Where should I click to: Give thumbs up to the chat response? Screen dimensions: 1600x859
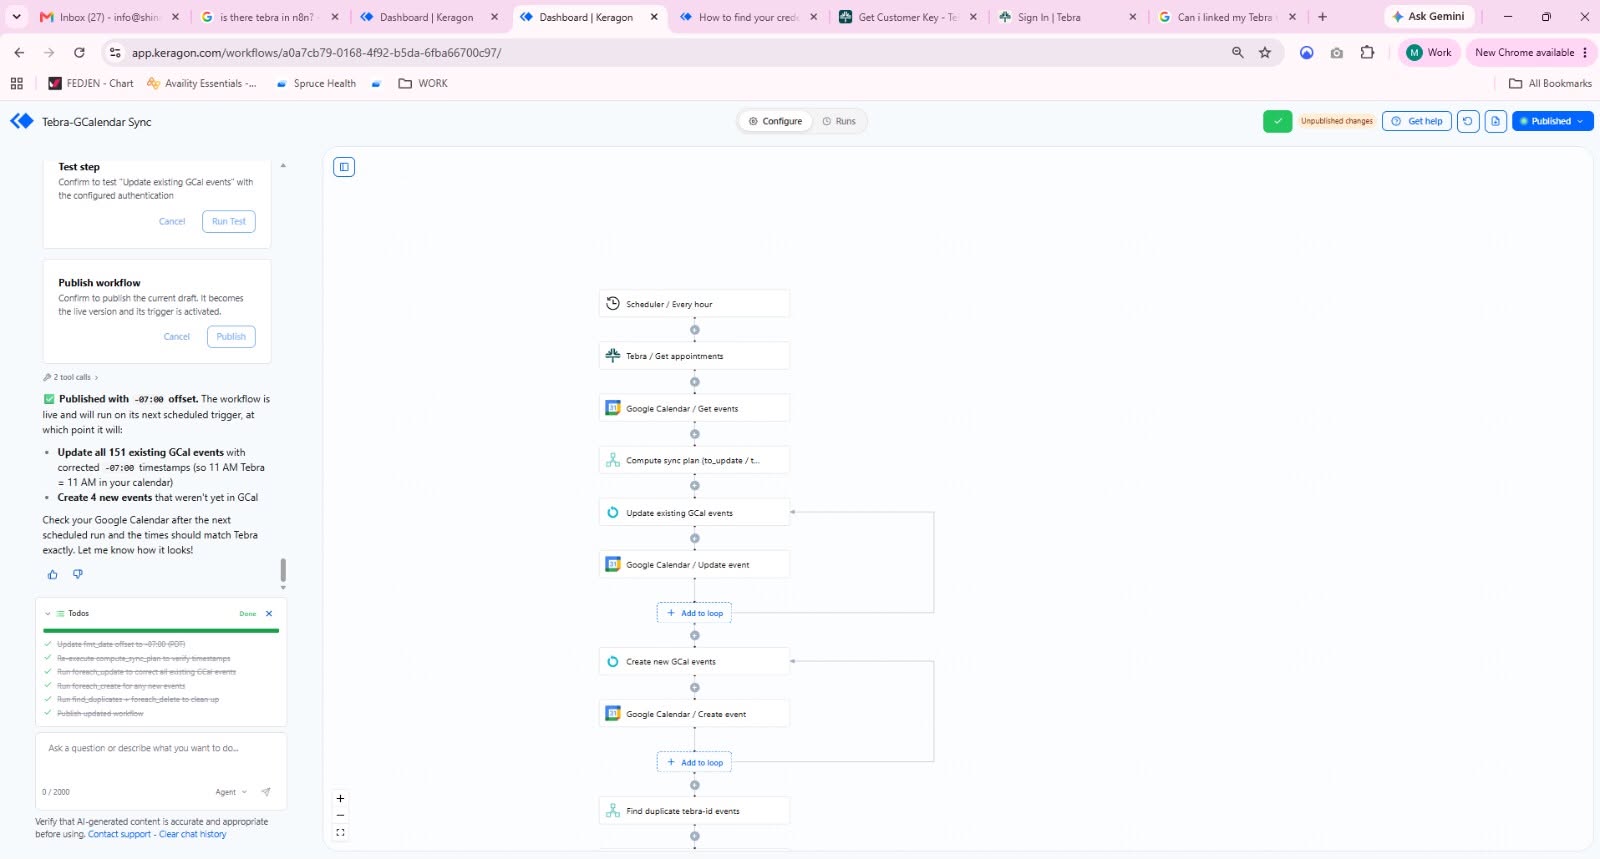click(x=52, y=574)
